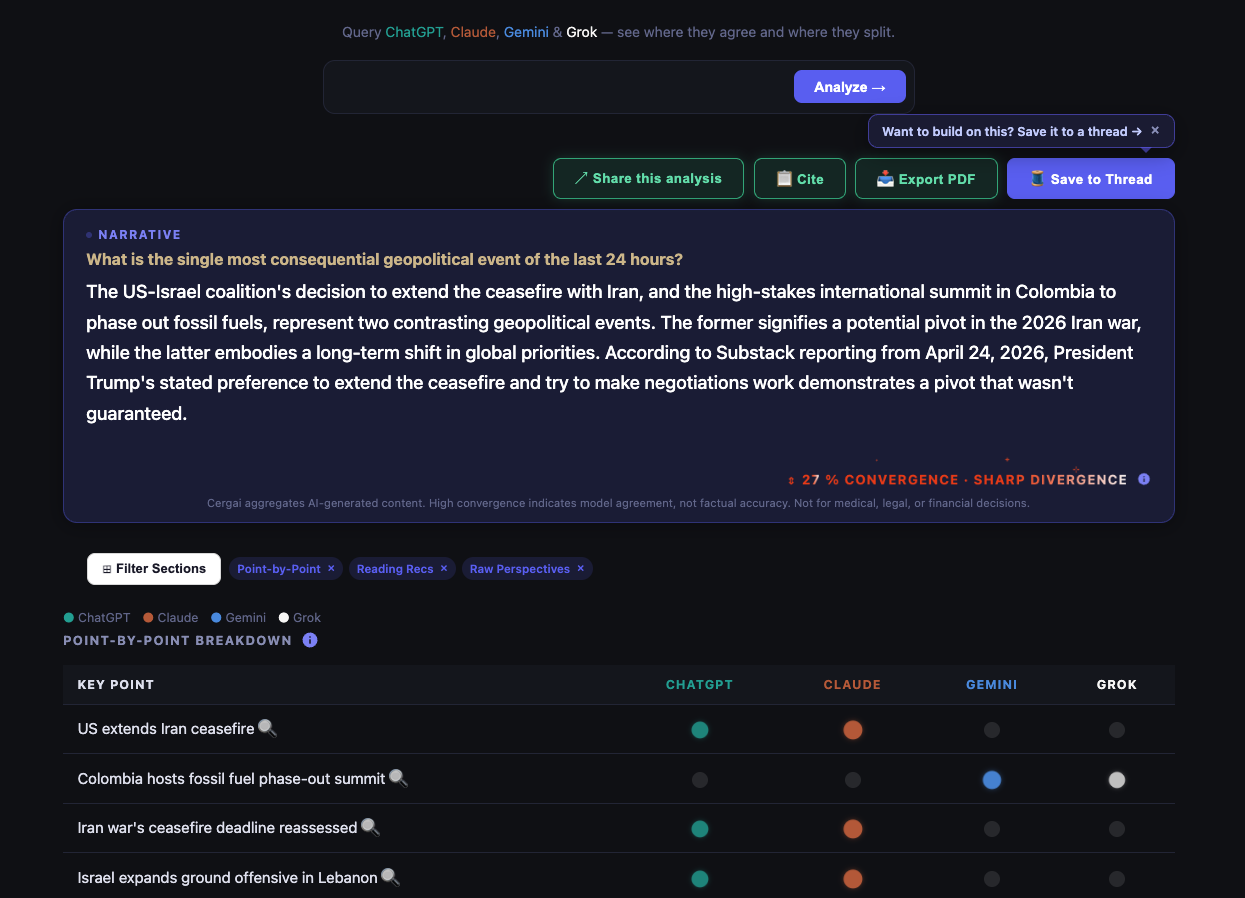The image size is (1245, 898).
Task: Click Colombia hosts fossil fuel phase-out summit text
Action: (x=231, y=779)
